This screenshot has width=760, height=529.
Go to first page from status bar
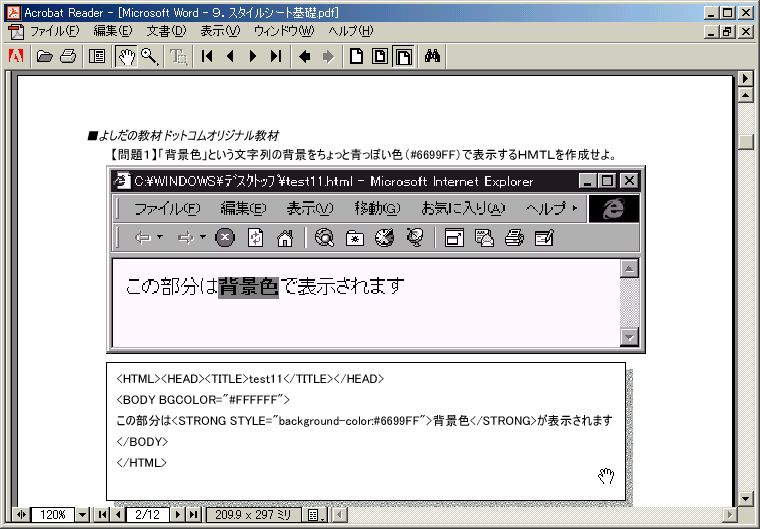[x=102, y=514]
